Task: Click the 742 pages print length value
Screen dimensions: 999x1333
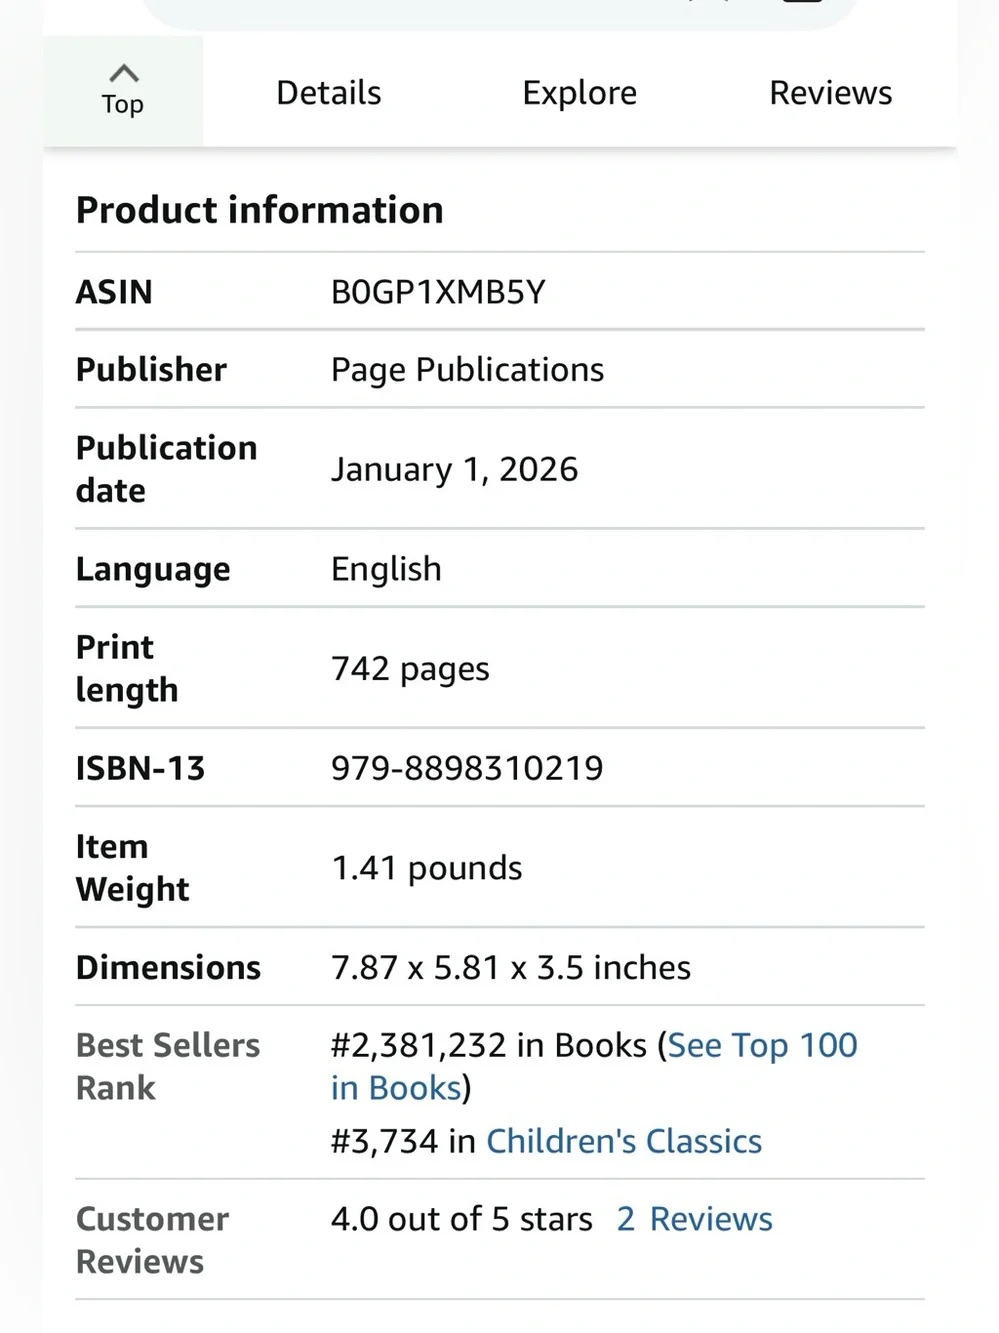Action: click(410, 668)
